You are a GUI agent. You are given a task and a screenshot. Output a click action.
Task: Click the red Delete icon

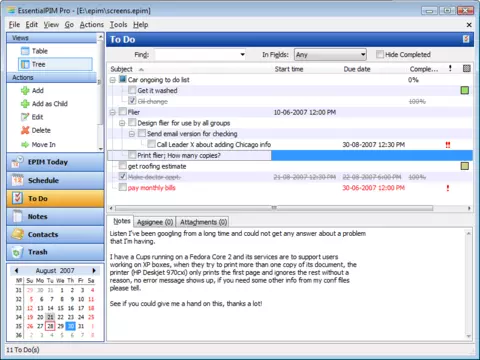(25, 130)
